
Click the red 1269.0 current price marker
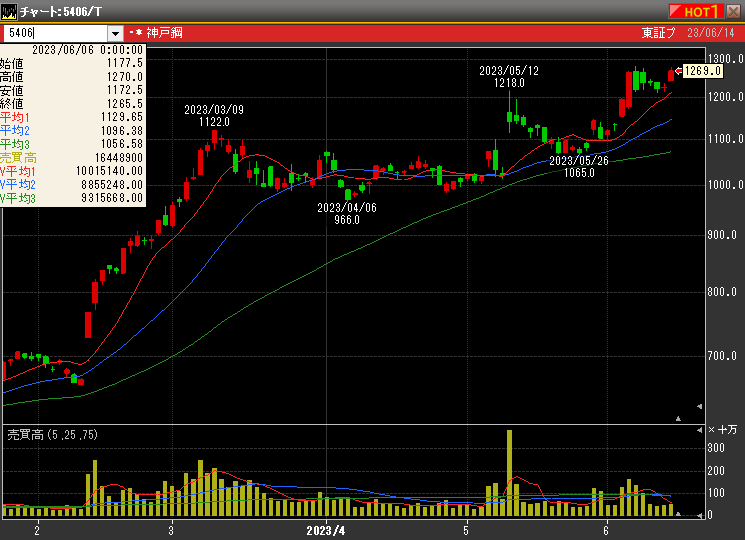700,71
